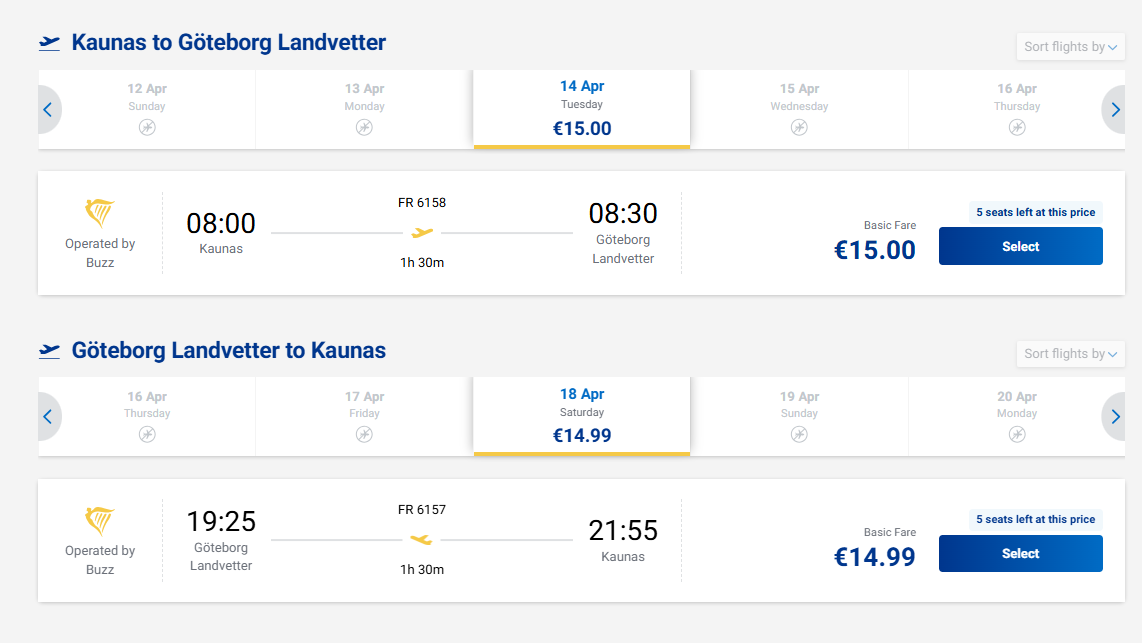Screen dimensions: 1142x643
Task: Click the no-flight icon under 15 Apr Wednesday
Action: pyautogui.click(x=799, y=127)
